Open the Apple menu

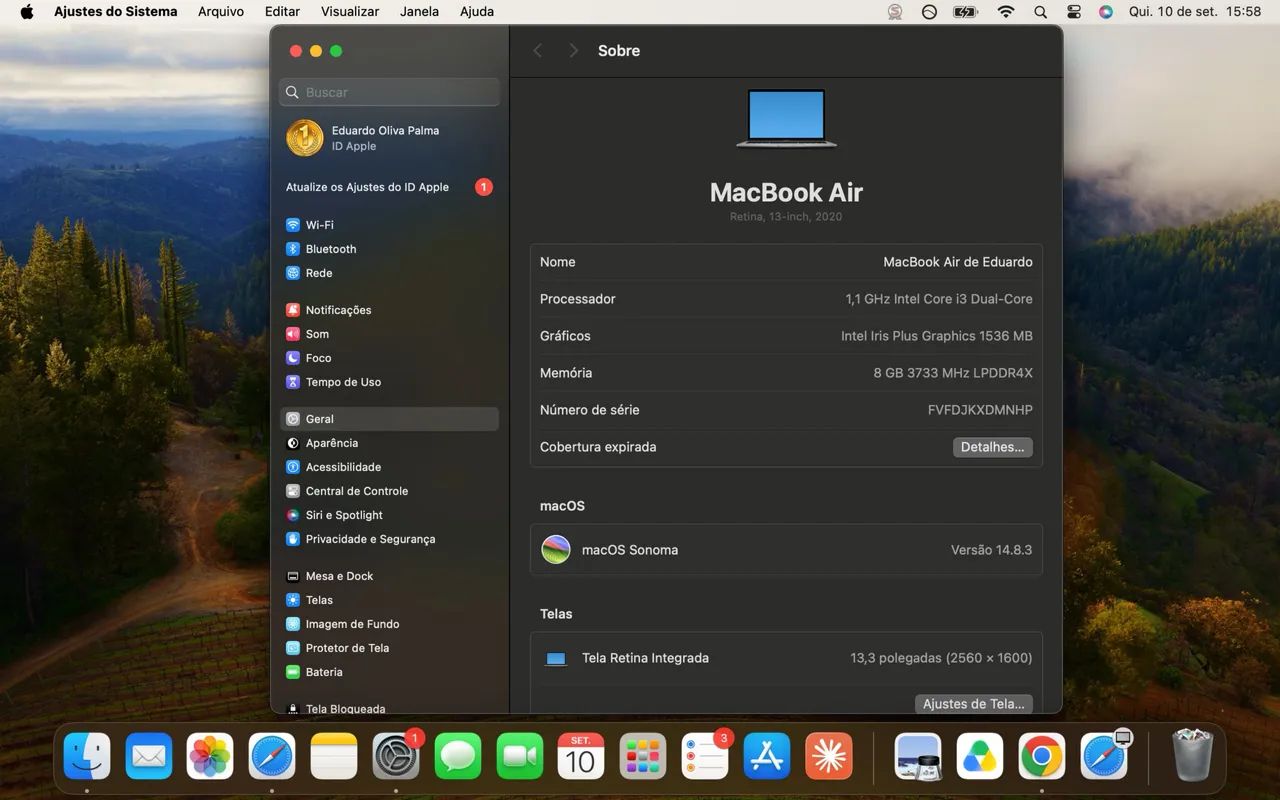pyautogui.click(x=27, y=12)
